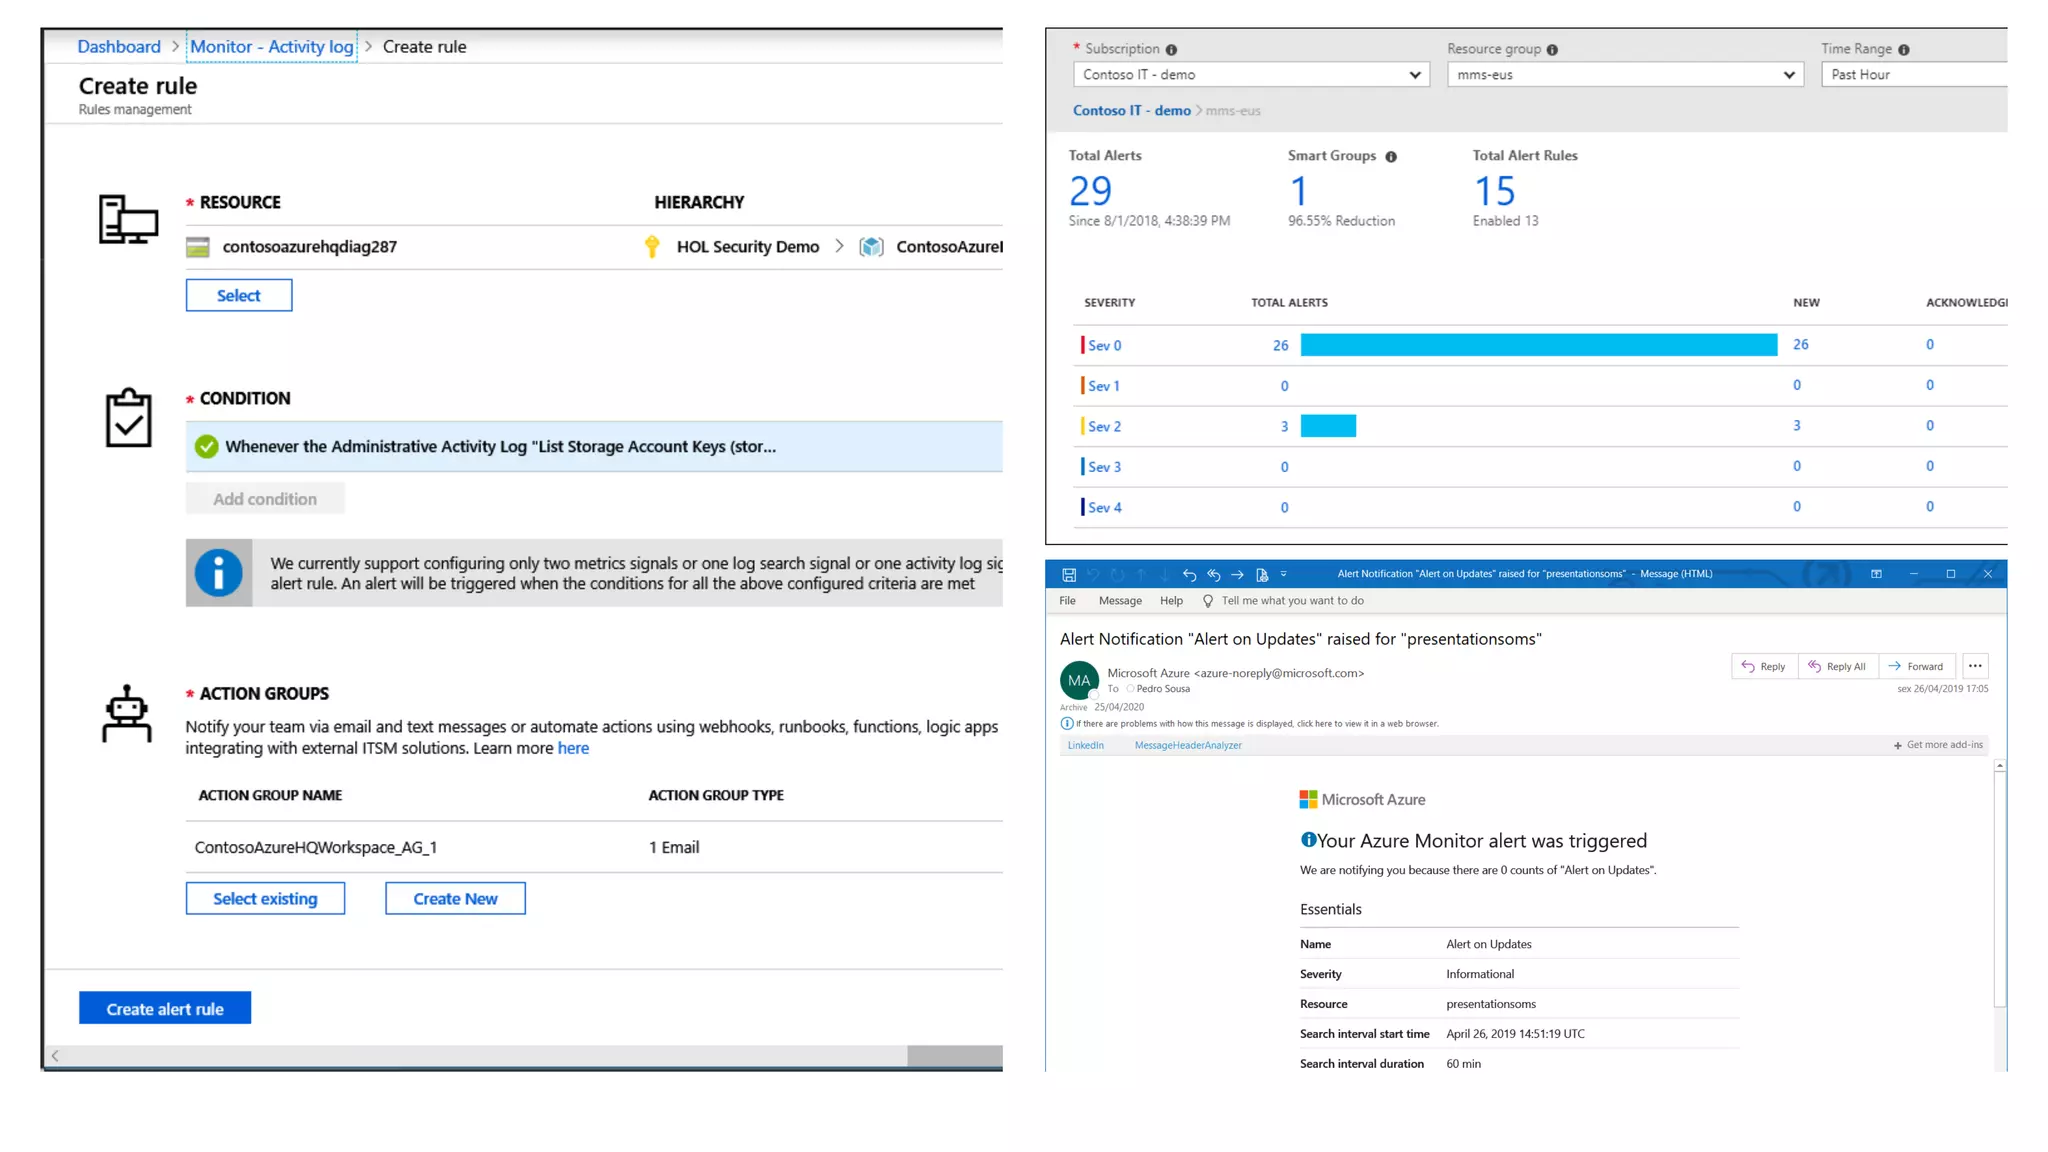This screenshot has width=2048, height=1152.
Task: Open the Resource group dropdown mms-eus
Action: pos(1625,75)
